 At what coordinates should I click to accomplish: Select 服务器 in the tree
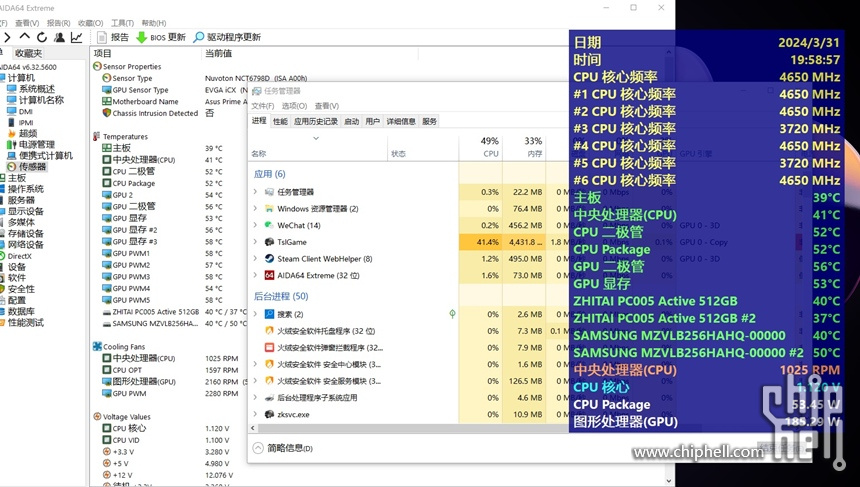[21, 200]
